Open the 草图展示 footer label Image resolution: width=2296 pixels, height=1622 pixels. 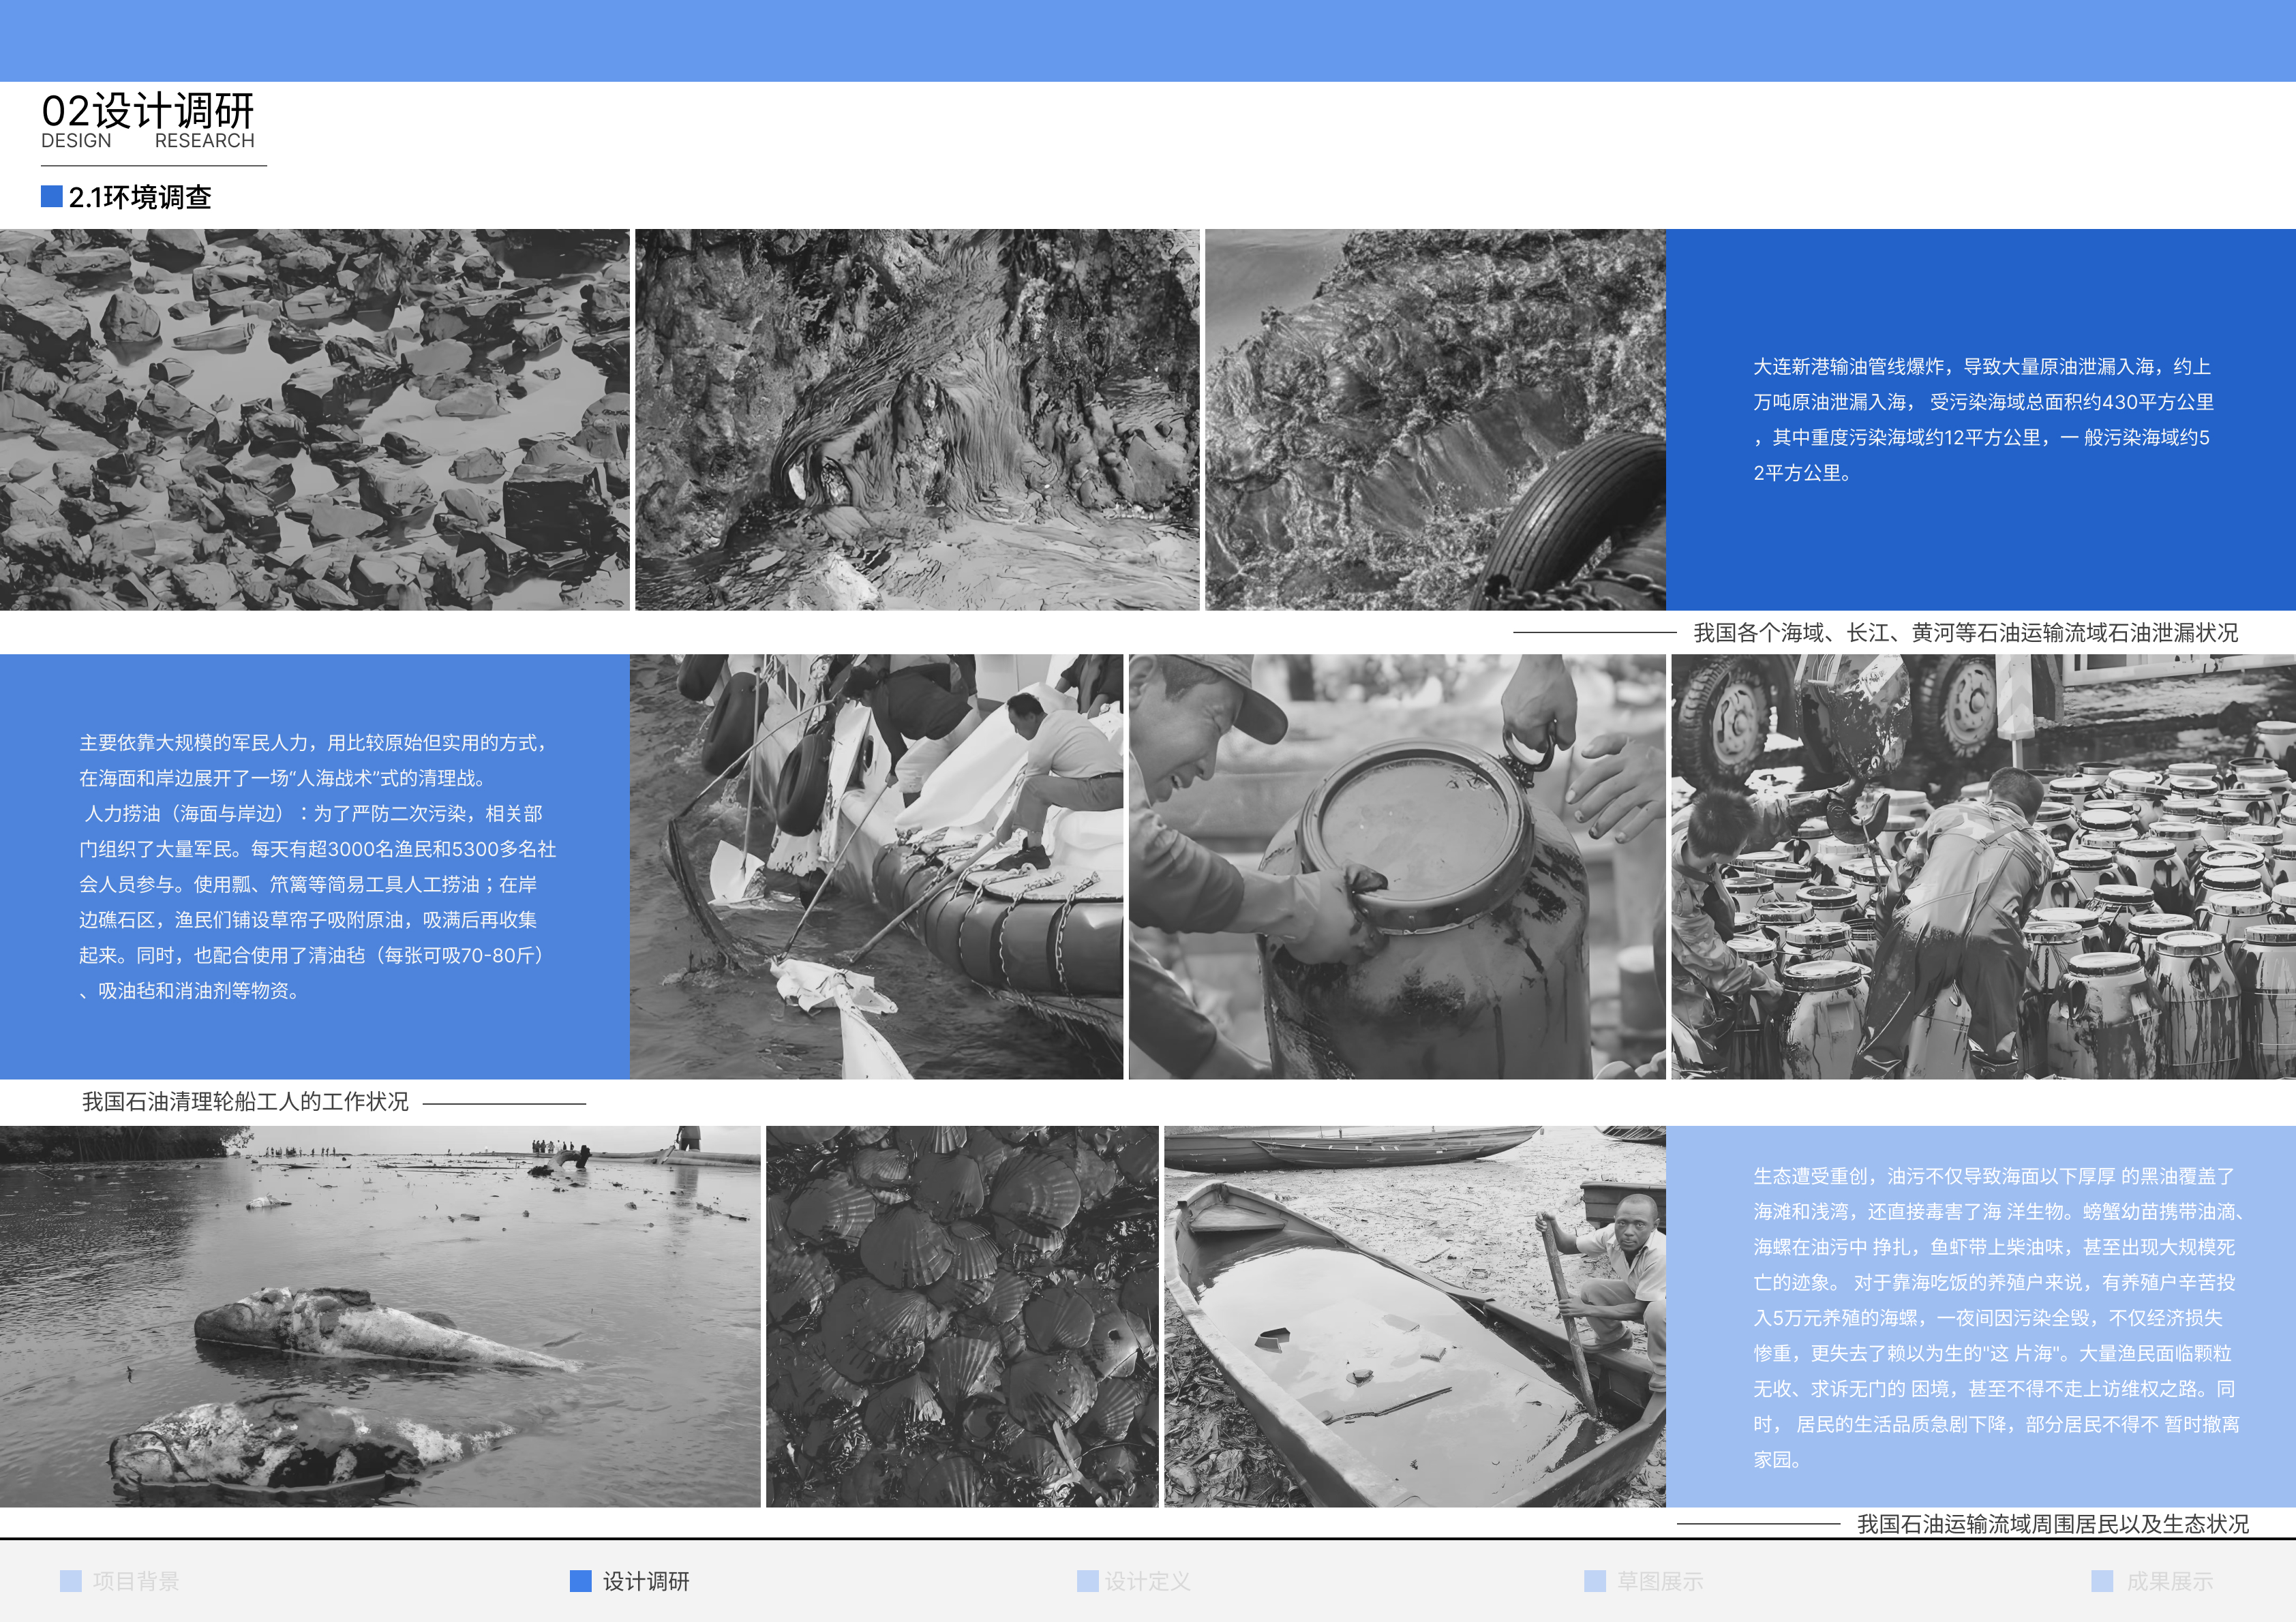click(1660, 1581)
